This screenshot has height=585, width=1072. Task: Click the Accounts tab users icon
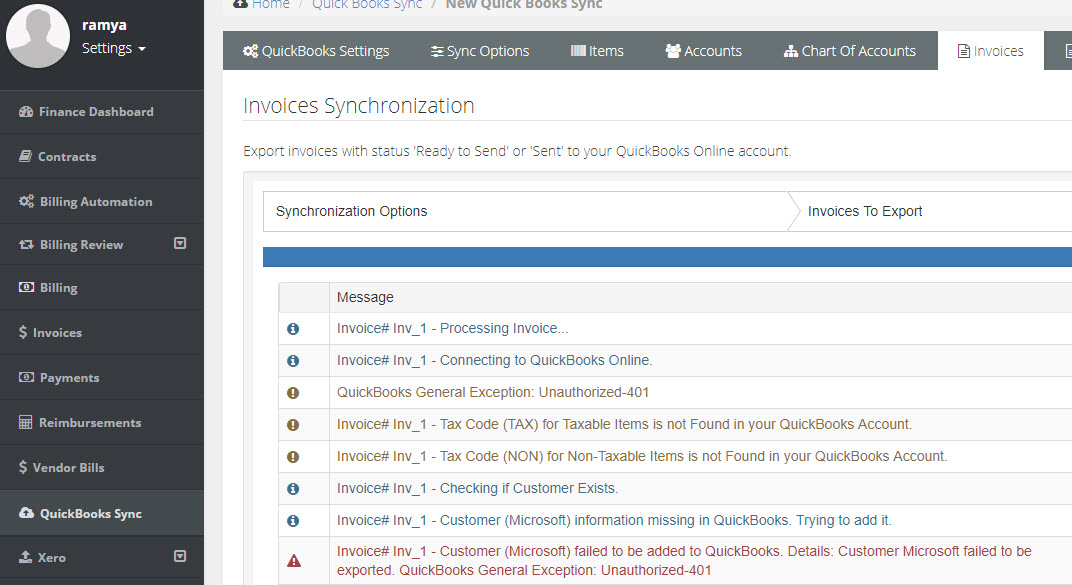[x=673, y=51]
